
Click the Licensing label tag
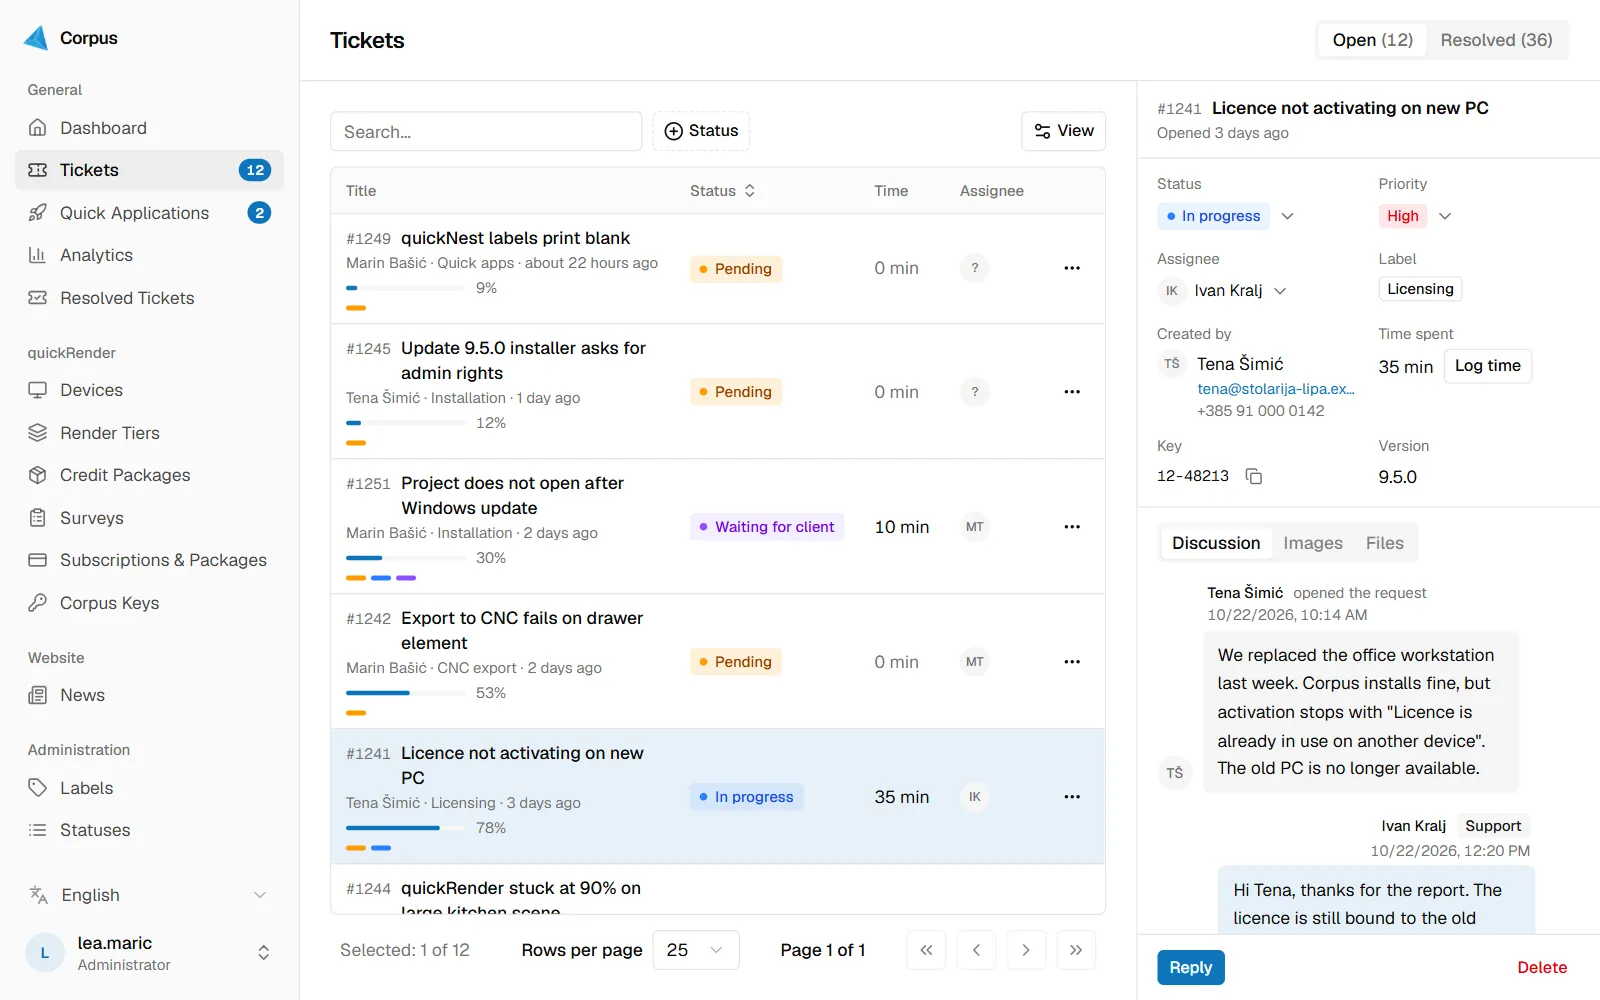(1420, 289)
